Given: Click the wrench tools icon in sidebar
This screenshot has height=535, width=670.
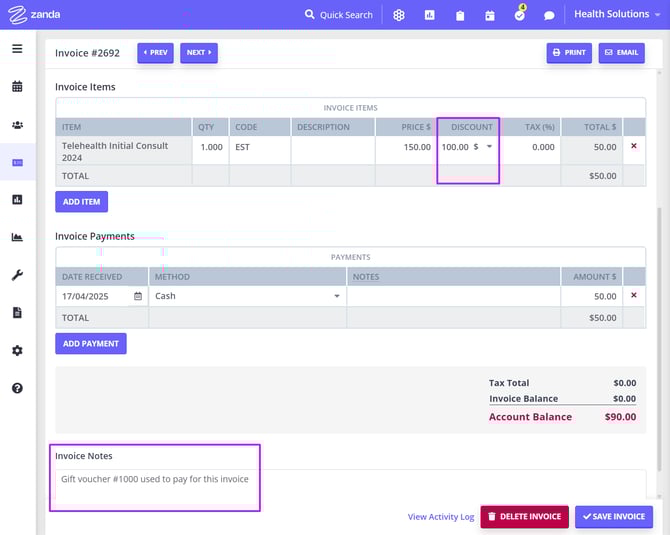Looking at the screenshot, I should click(x=17, y=275).
